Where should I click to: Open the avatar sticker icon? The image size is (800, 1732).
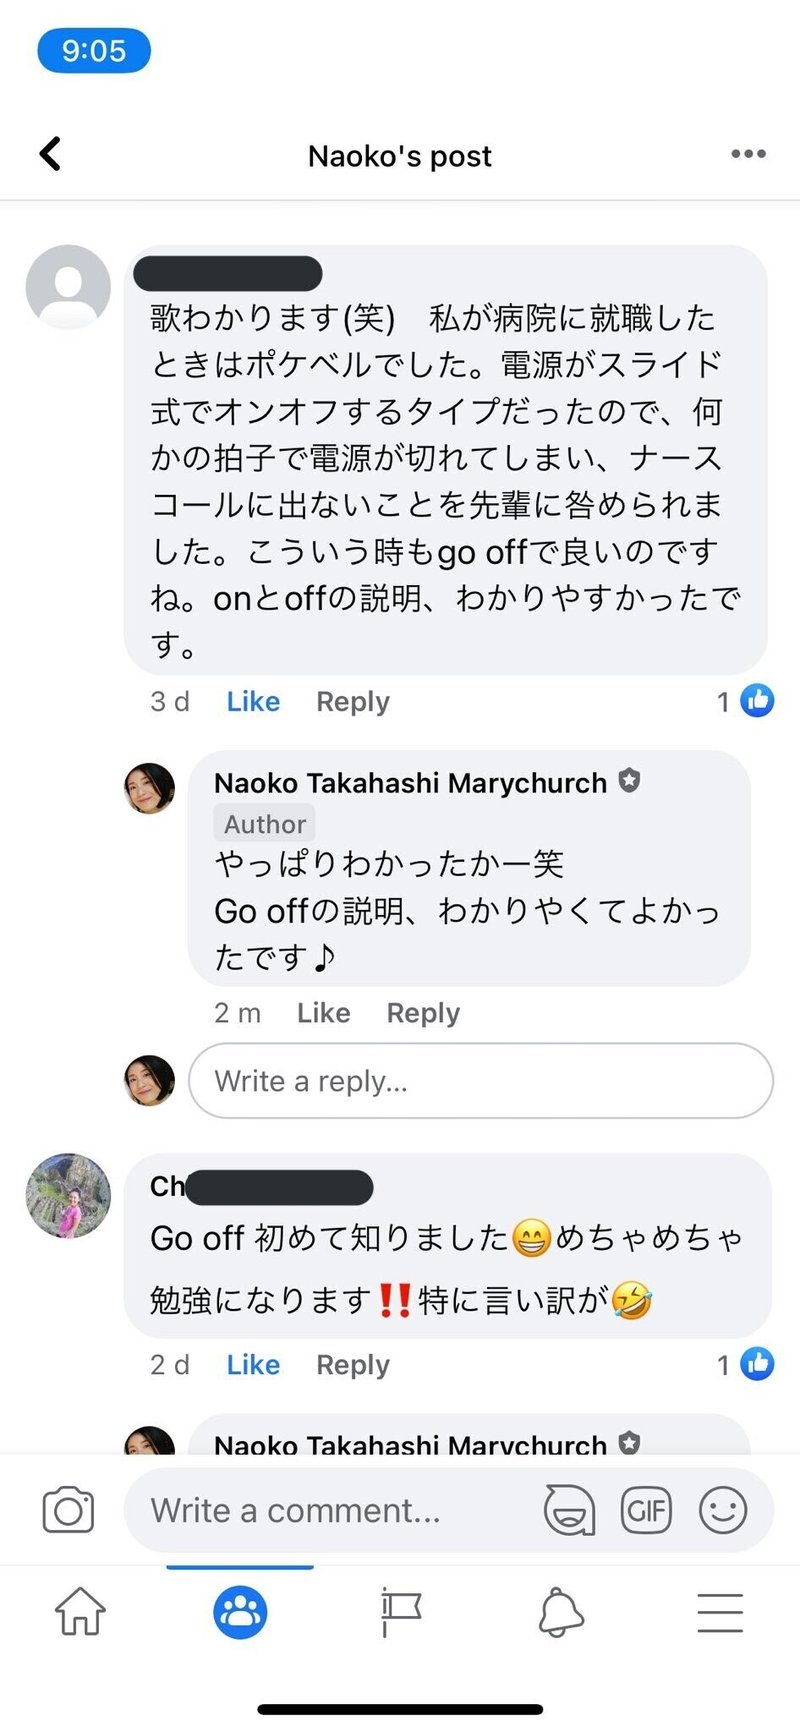tap(568, 1510)
